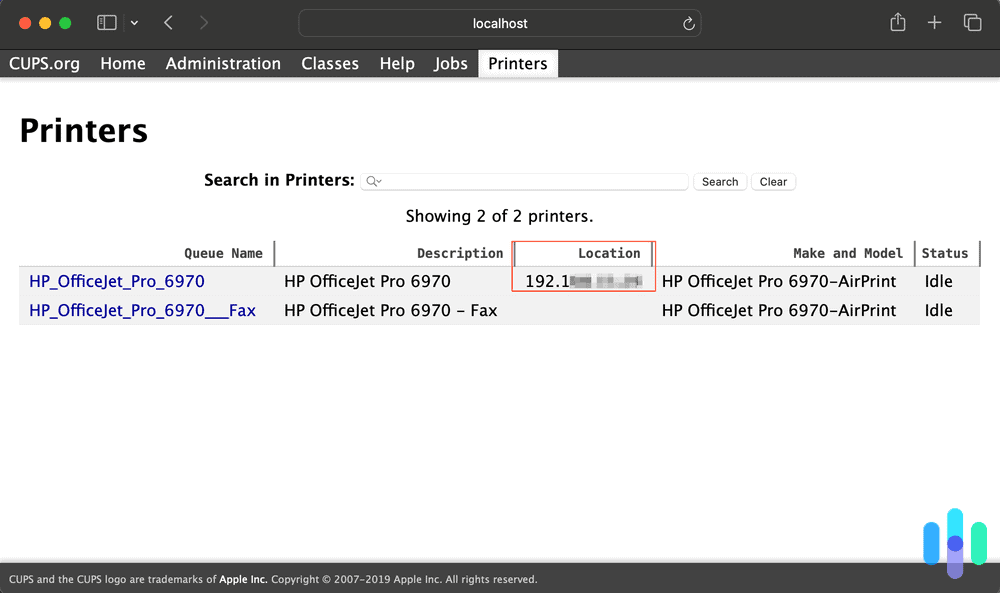Viewport: 1000px width, 593px height.
Task: Toggle the Safari sidebar icon
Action: tap(106, 22)
